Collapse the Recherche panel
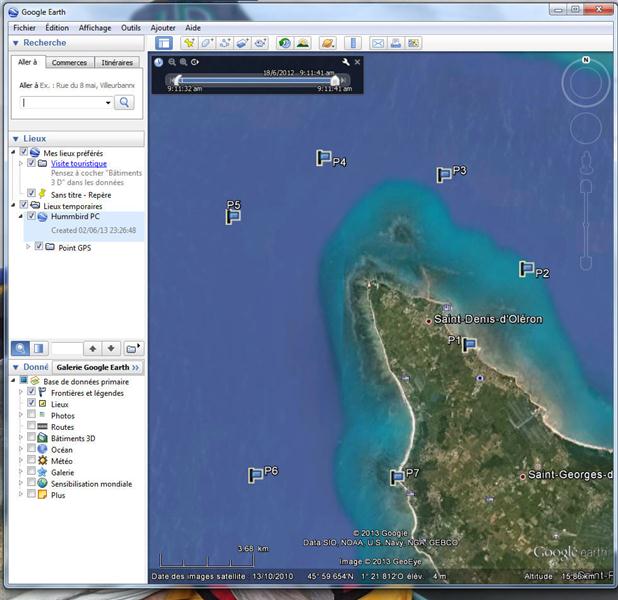Screen dimensions: 618x600 [x=15, y=43]
